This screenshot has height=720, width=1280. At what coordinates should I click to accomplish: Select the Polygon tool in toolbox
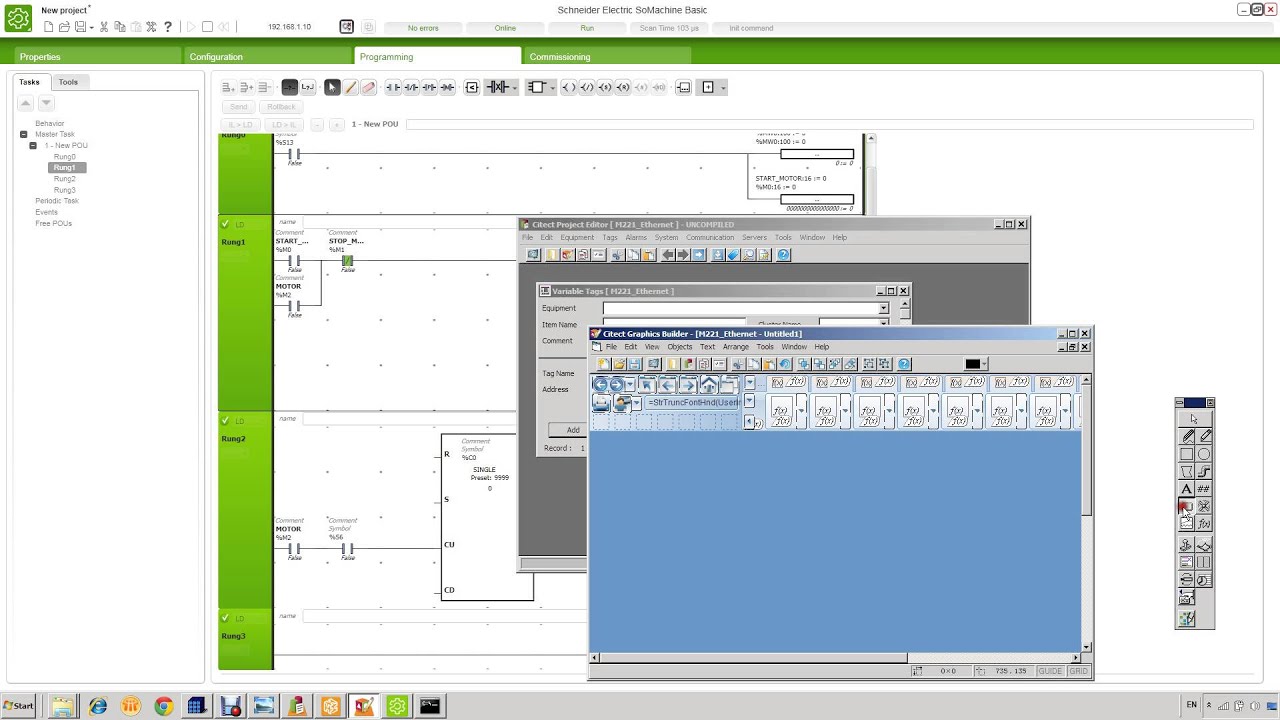(x=1187, y=471)
